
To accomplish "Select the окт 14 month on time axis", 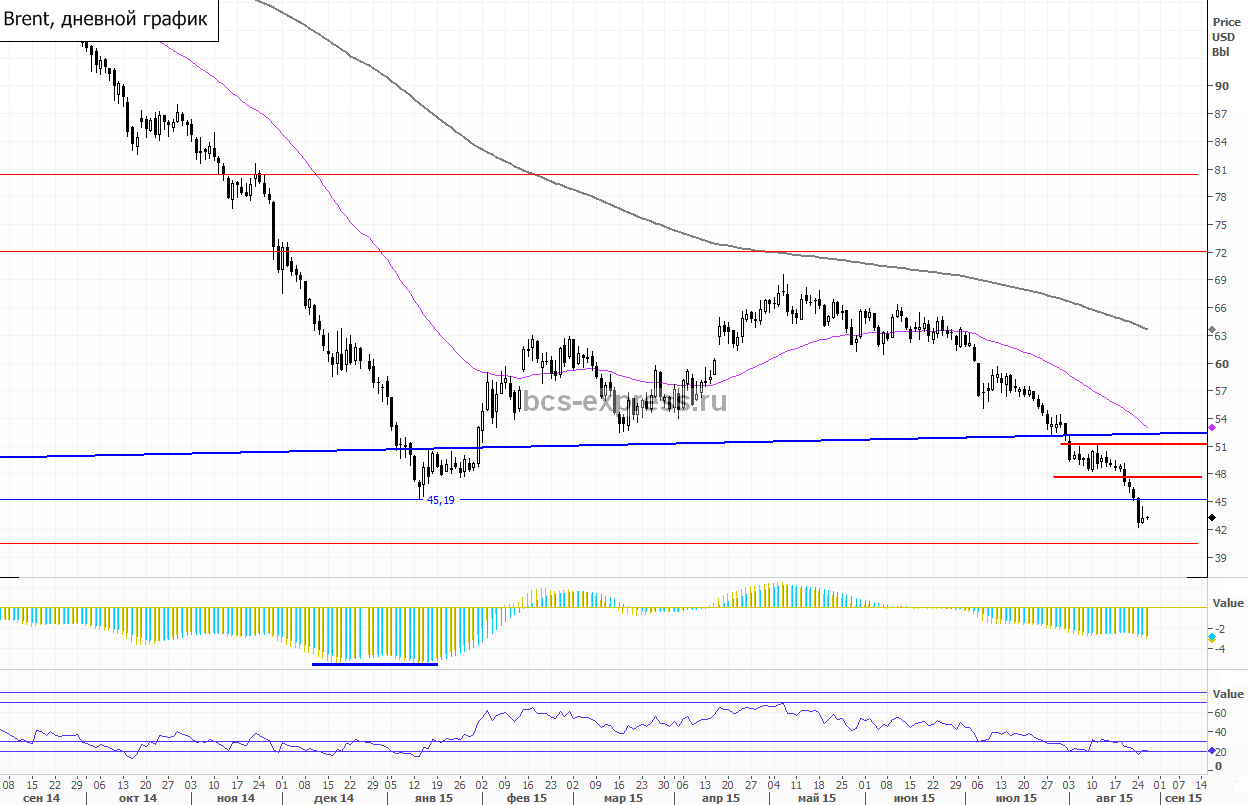I will click(x=137, y=798).
